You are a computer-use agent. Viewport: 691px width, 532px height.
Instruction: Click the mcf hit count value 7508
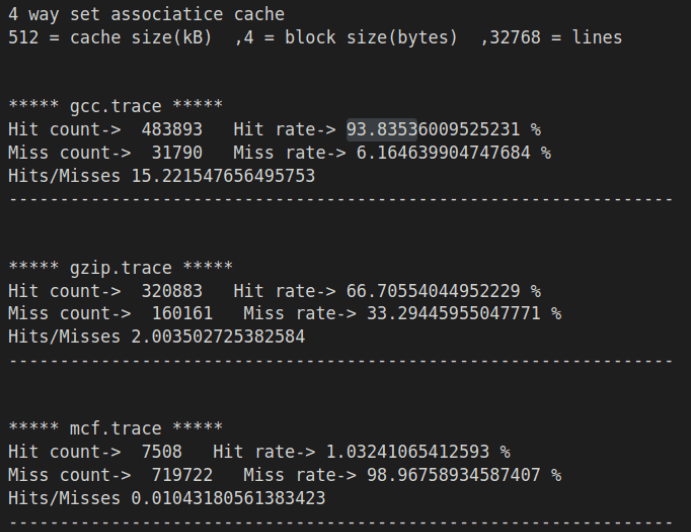(x=162, y=452)
